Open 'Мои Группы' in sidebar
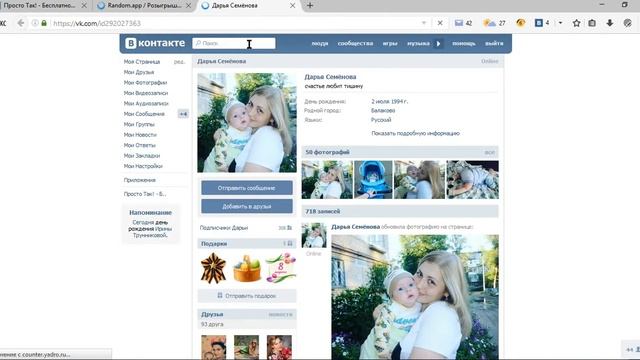This screenshot has width=640, height=360. (x=139, y=124)
